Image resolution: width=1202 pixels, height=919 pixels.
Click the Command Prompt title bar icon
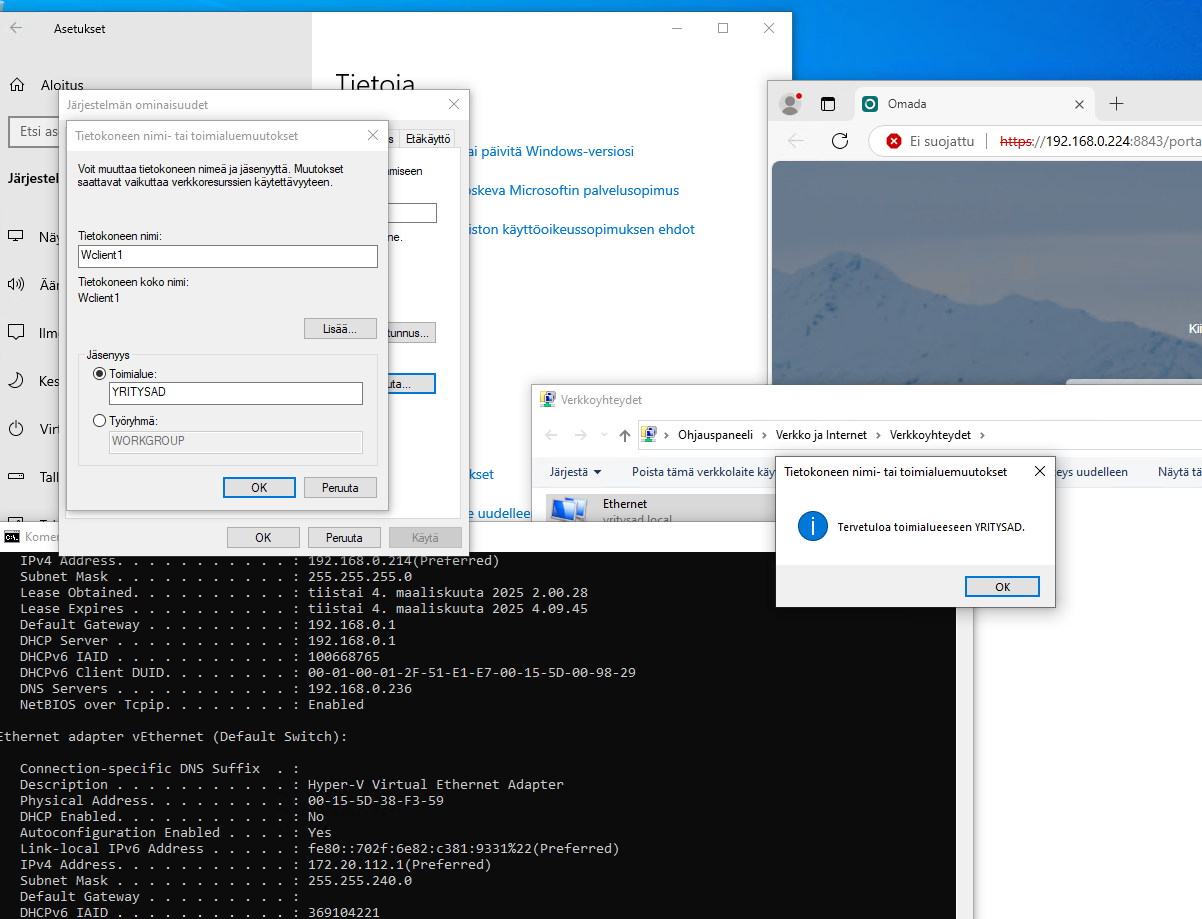[12, 537]
